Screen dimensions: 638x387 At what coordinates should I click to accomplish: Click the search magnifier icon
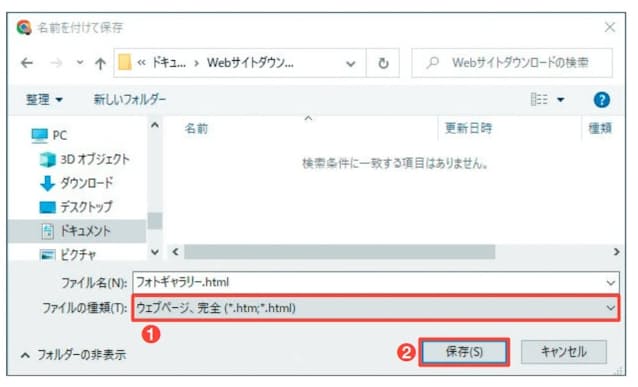pyautogui.click(x=433, y=63)
